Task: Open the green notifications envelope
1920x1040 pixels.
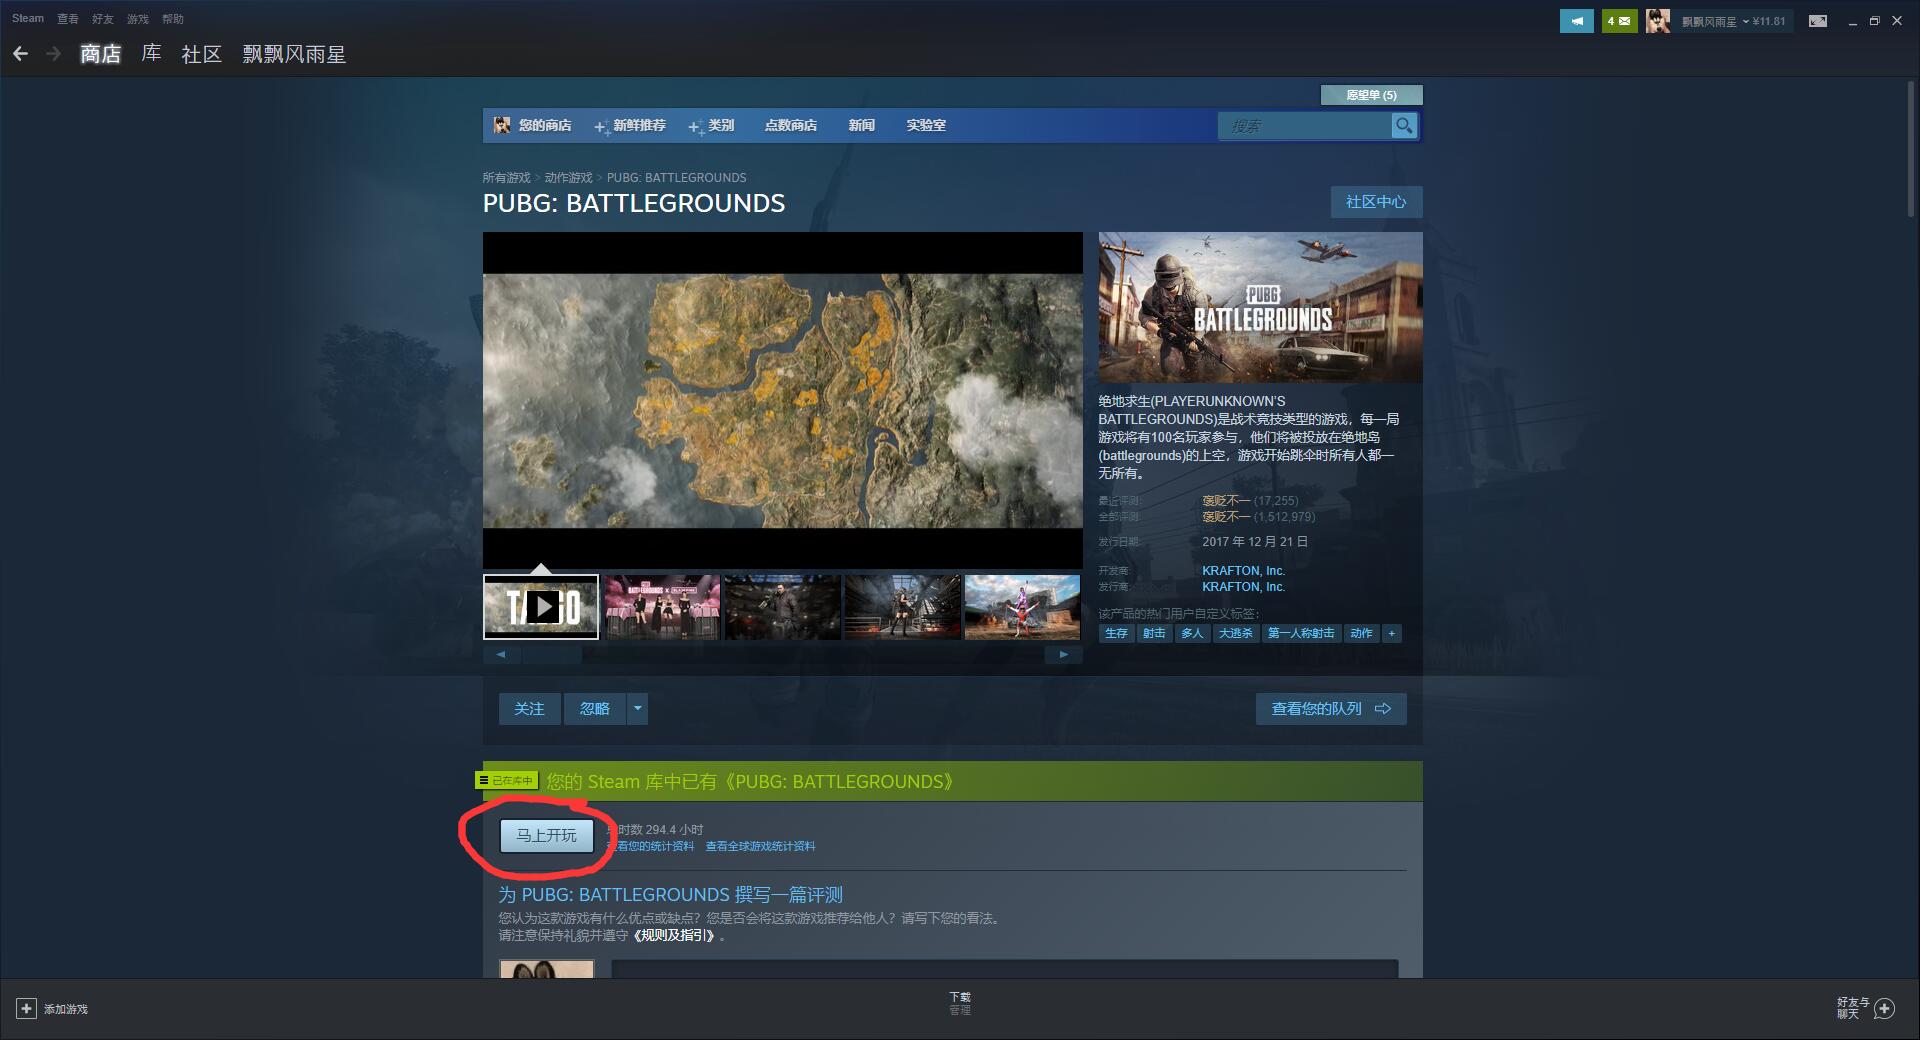Action: tap(1619, 21)
